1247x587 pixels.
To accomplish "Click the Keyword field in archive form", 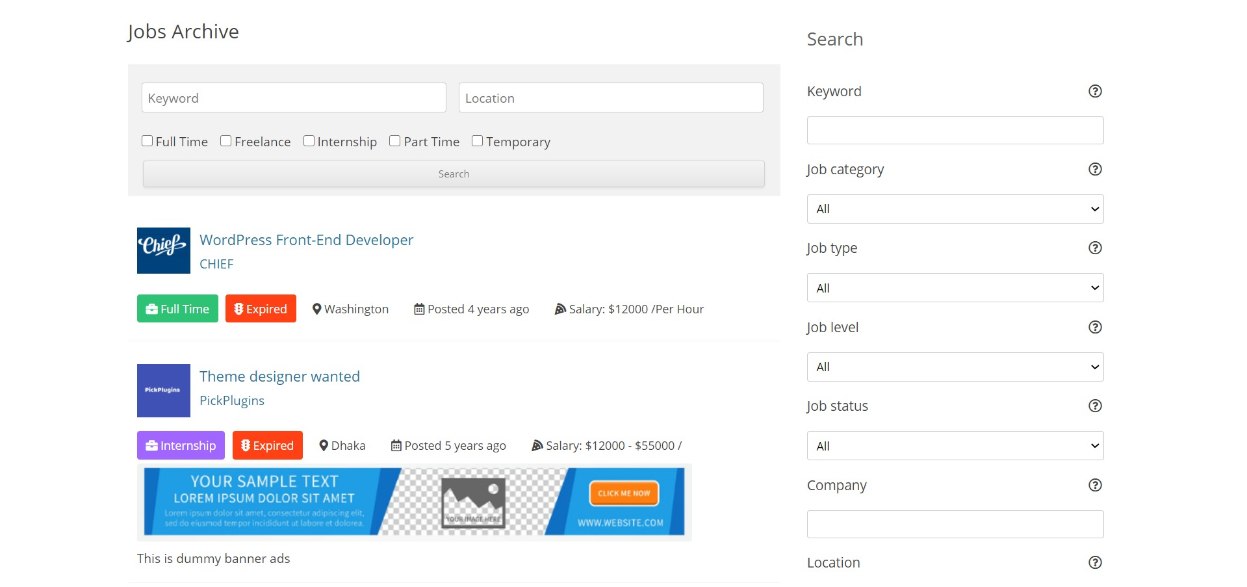I will [294, 98].
